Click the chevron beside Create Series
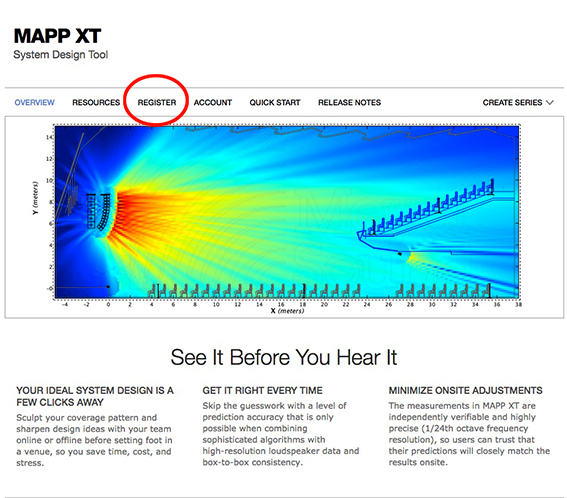 click(x=550, y=103)
